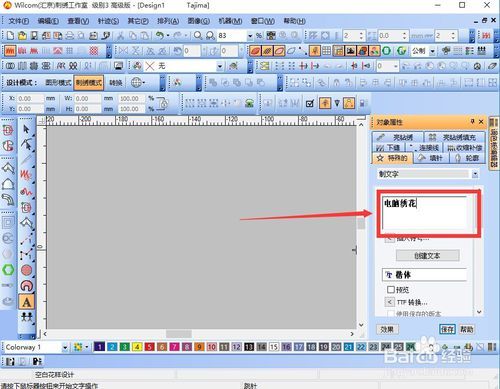Viewport: 500px width, 389px height.
Task: Toggle the show grid icon
Action: coord(326,51)
